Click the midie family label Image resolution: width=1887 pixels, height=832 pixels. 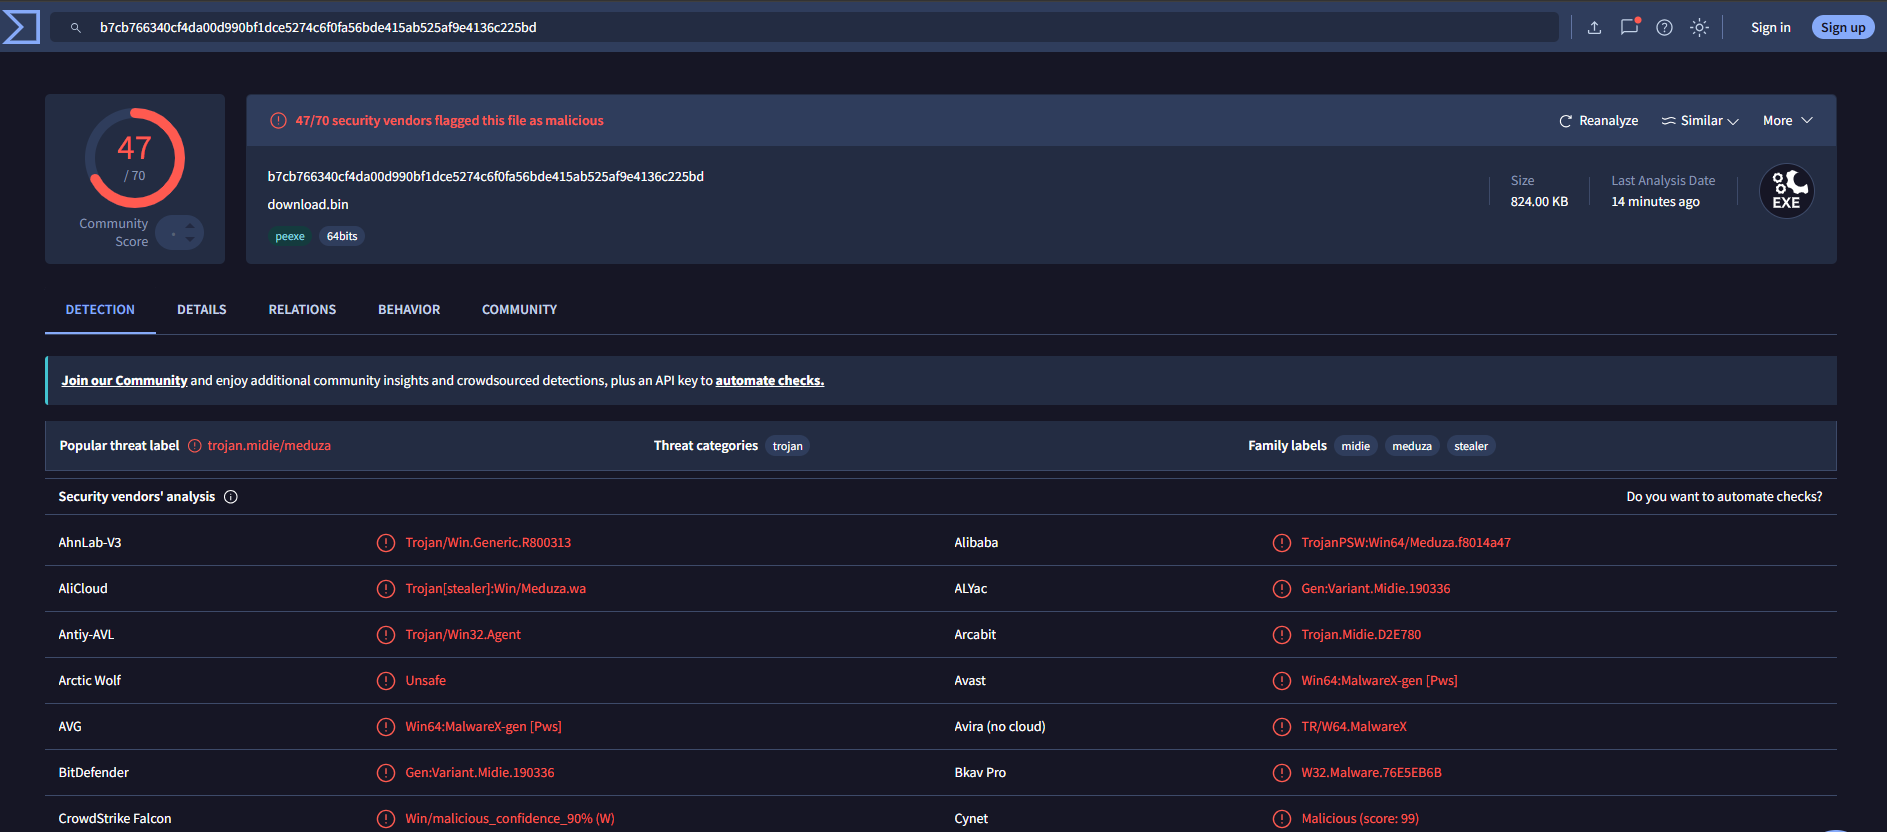[x=1356, y=446]
